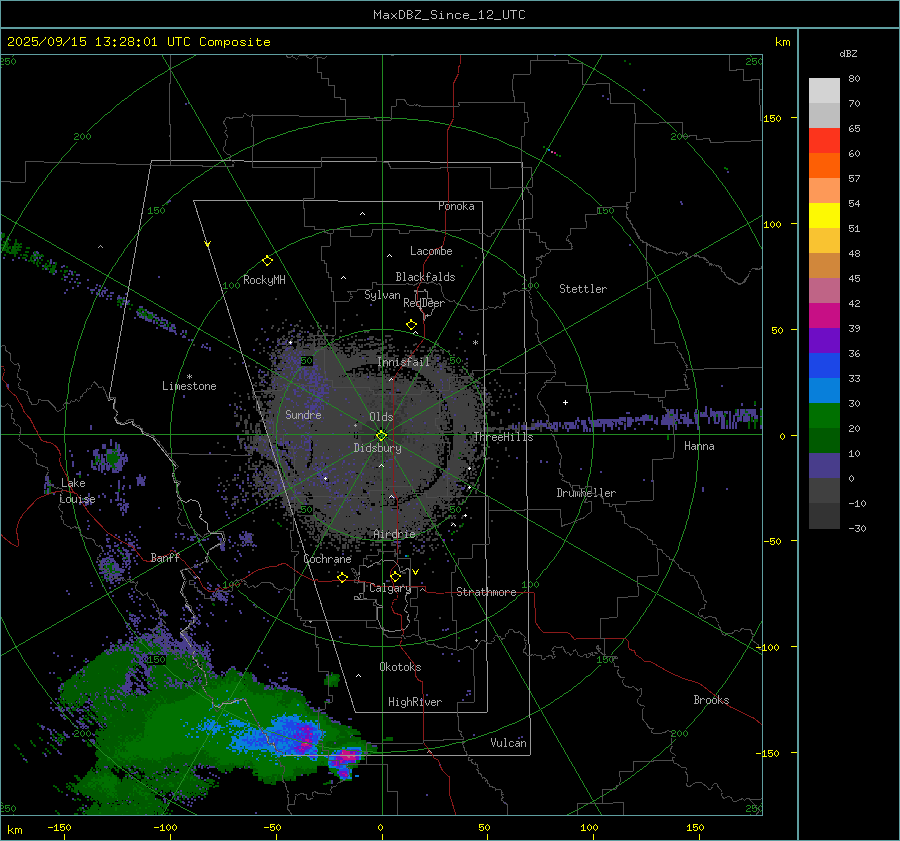Click the Vulcan town label

tap(508, 743)
